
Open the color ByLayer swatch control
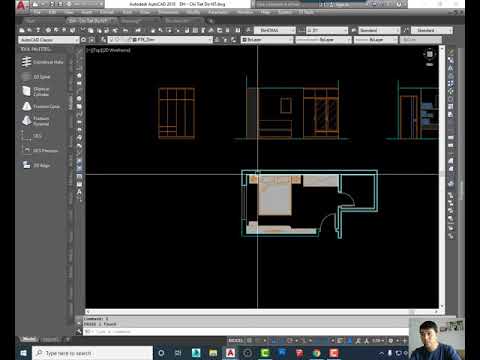pyautogui.click(x=267, y=40)
